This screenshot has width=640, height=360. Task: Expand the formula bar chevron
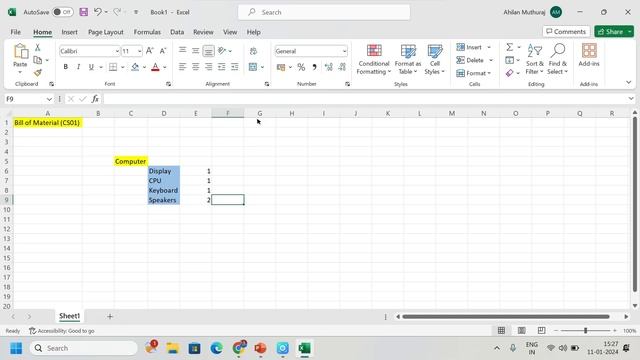631,99
